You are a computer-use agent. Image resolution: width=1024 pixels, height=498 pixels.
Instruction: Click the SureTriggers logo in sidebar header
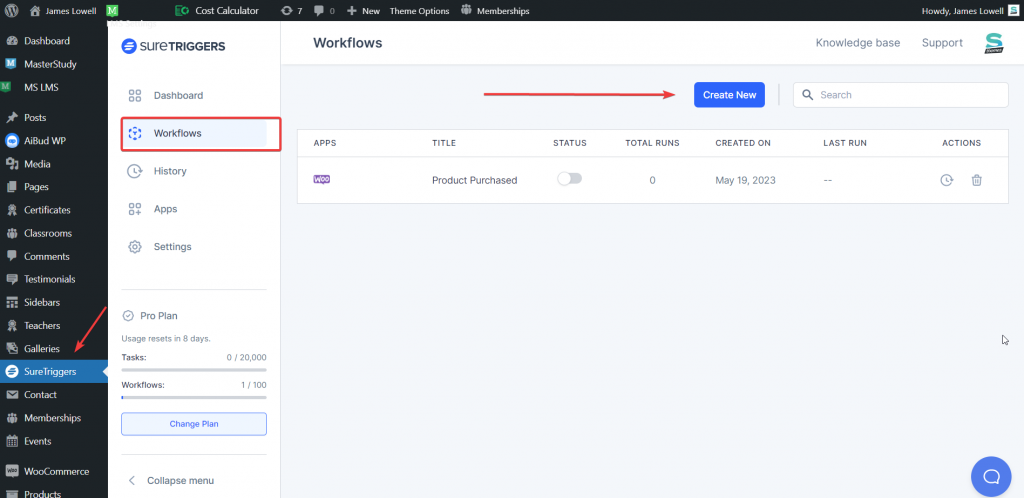(x=174, y=46)
